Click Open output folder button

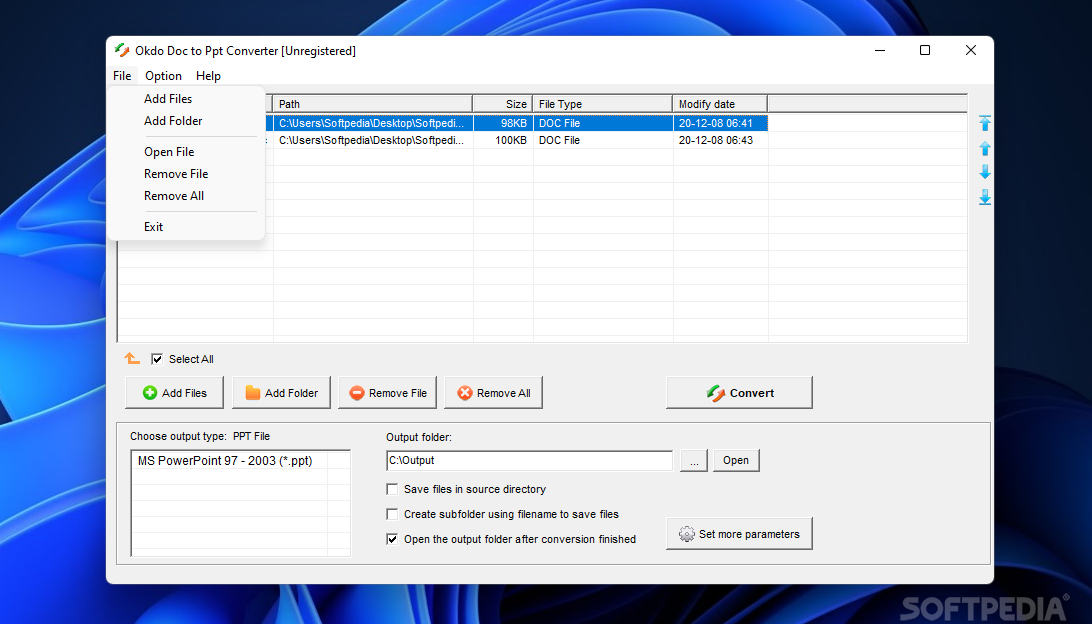point(736,460)
